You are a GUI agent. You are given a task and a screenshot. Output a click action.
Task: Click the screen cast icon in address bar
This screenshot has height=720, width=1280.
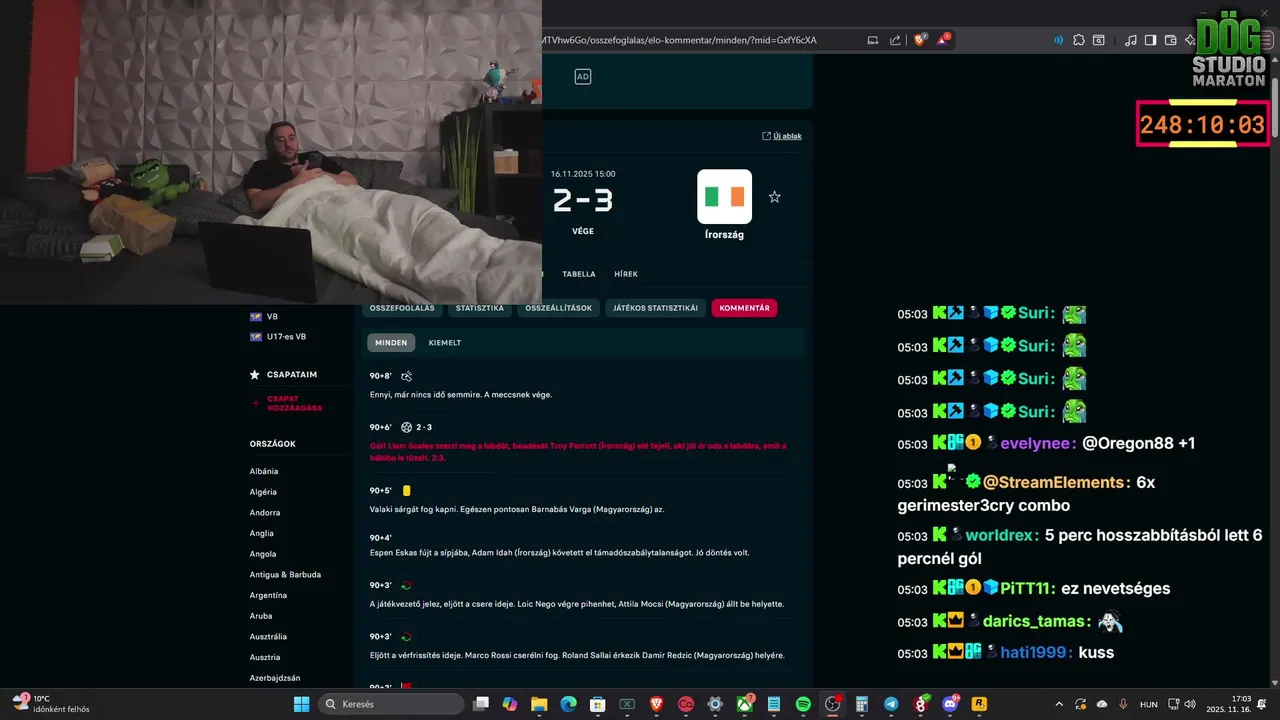click(873, 40)
